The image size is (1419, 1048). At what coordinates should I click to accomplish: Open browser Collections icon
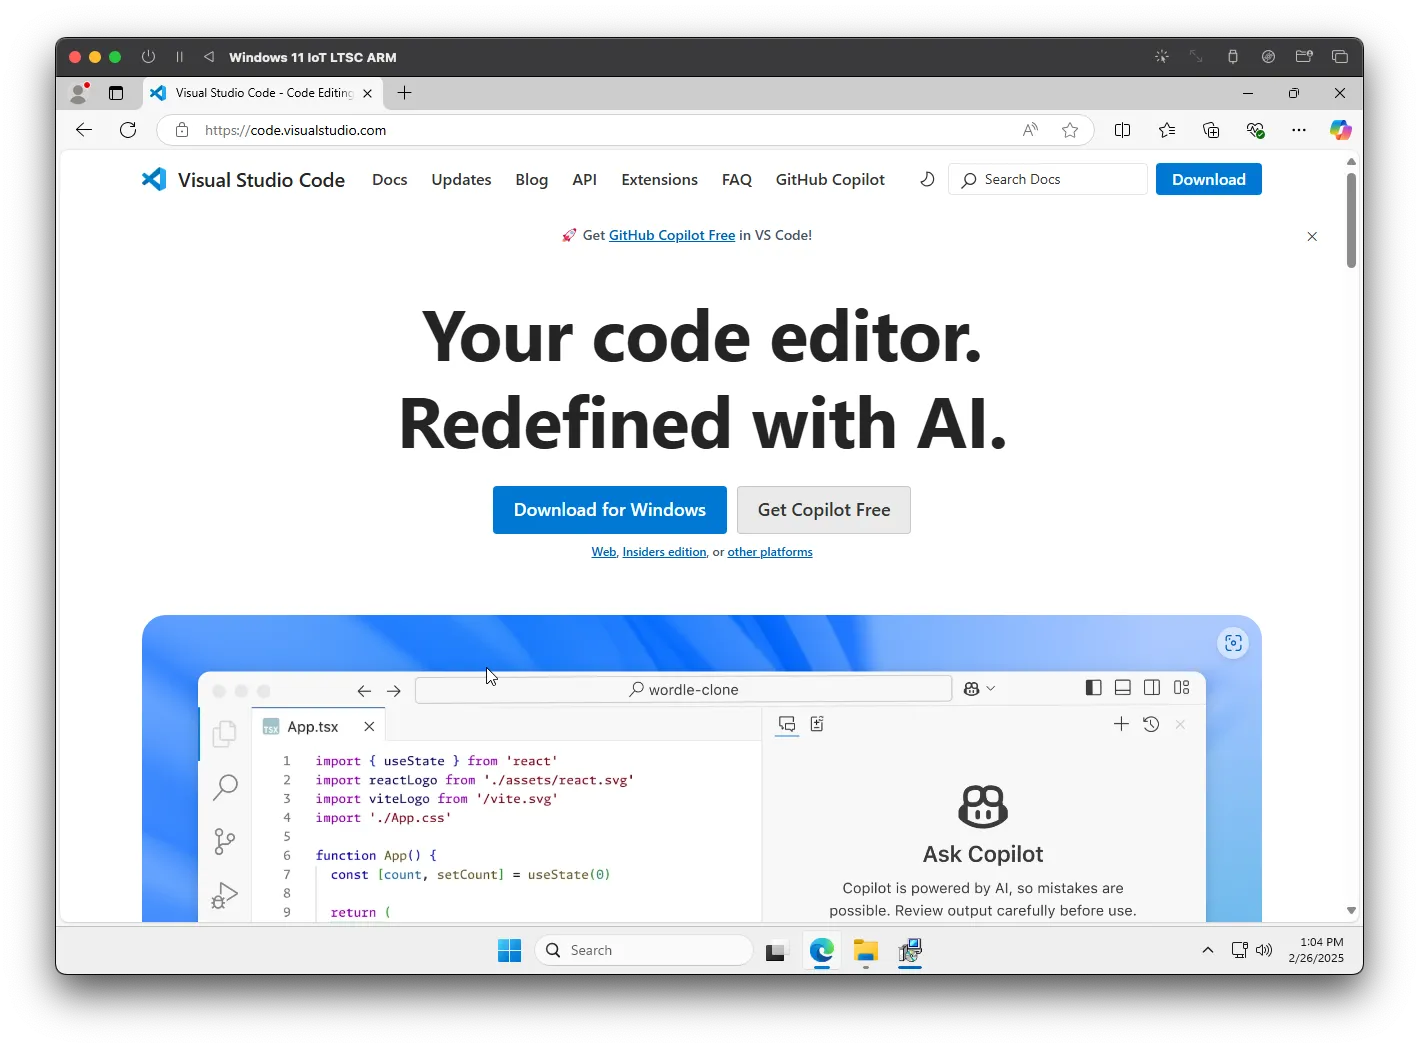coord(1211,130)
